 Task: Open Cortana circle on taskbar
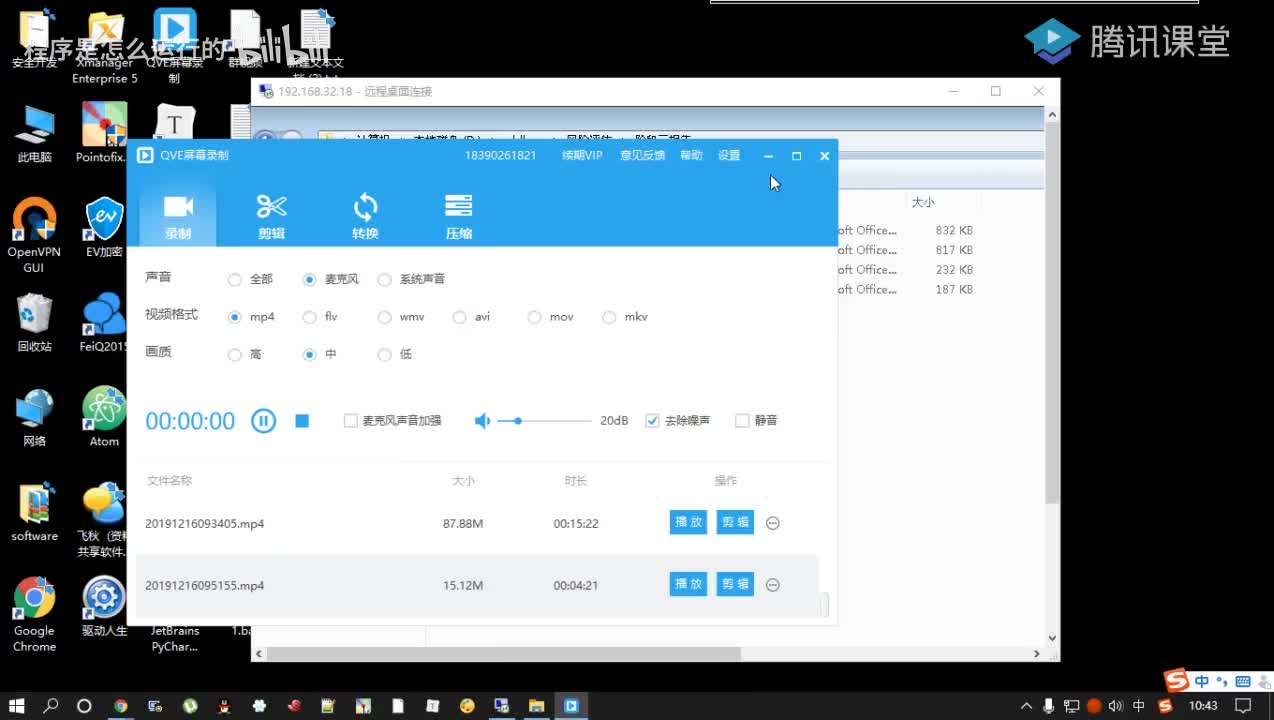pyautogui.click(x=84, y=706)
